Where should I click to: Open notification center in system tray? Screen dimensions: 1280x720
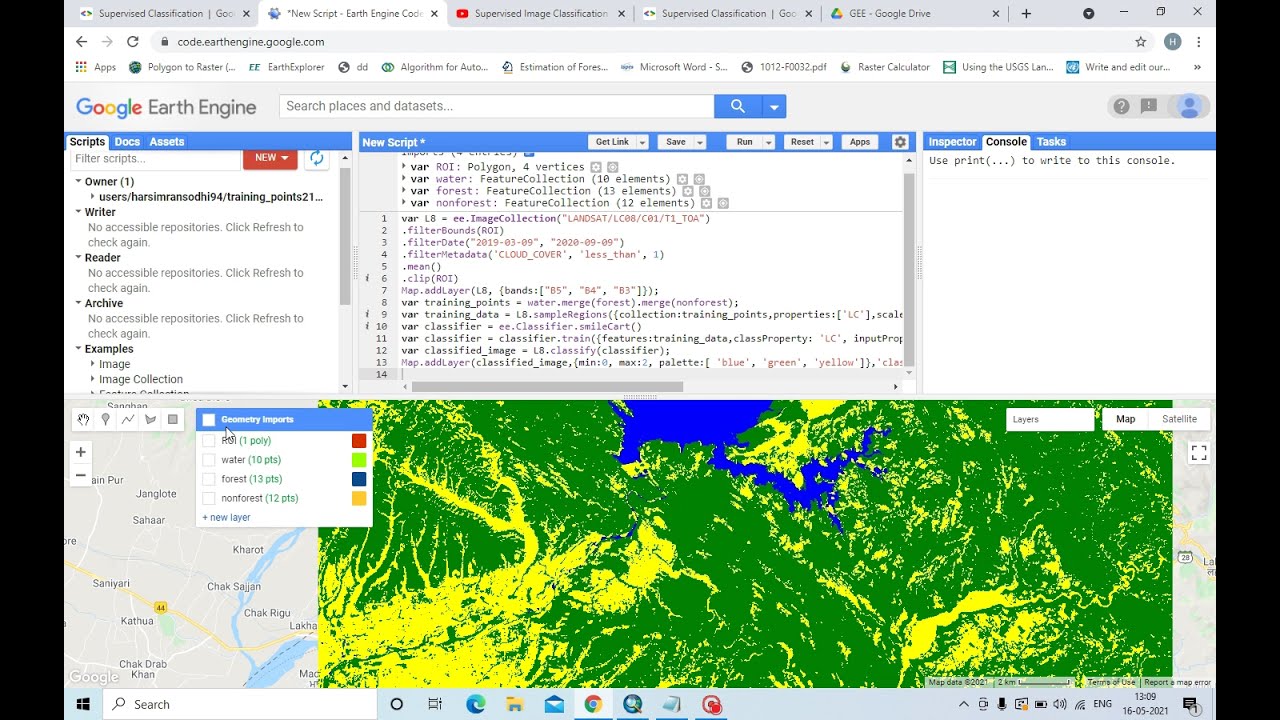(x=1190, y=704)
